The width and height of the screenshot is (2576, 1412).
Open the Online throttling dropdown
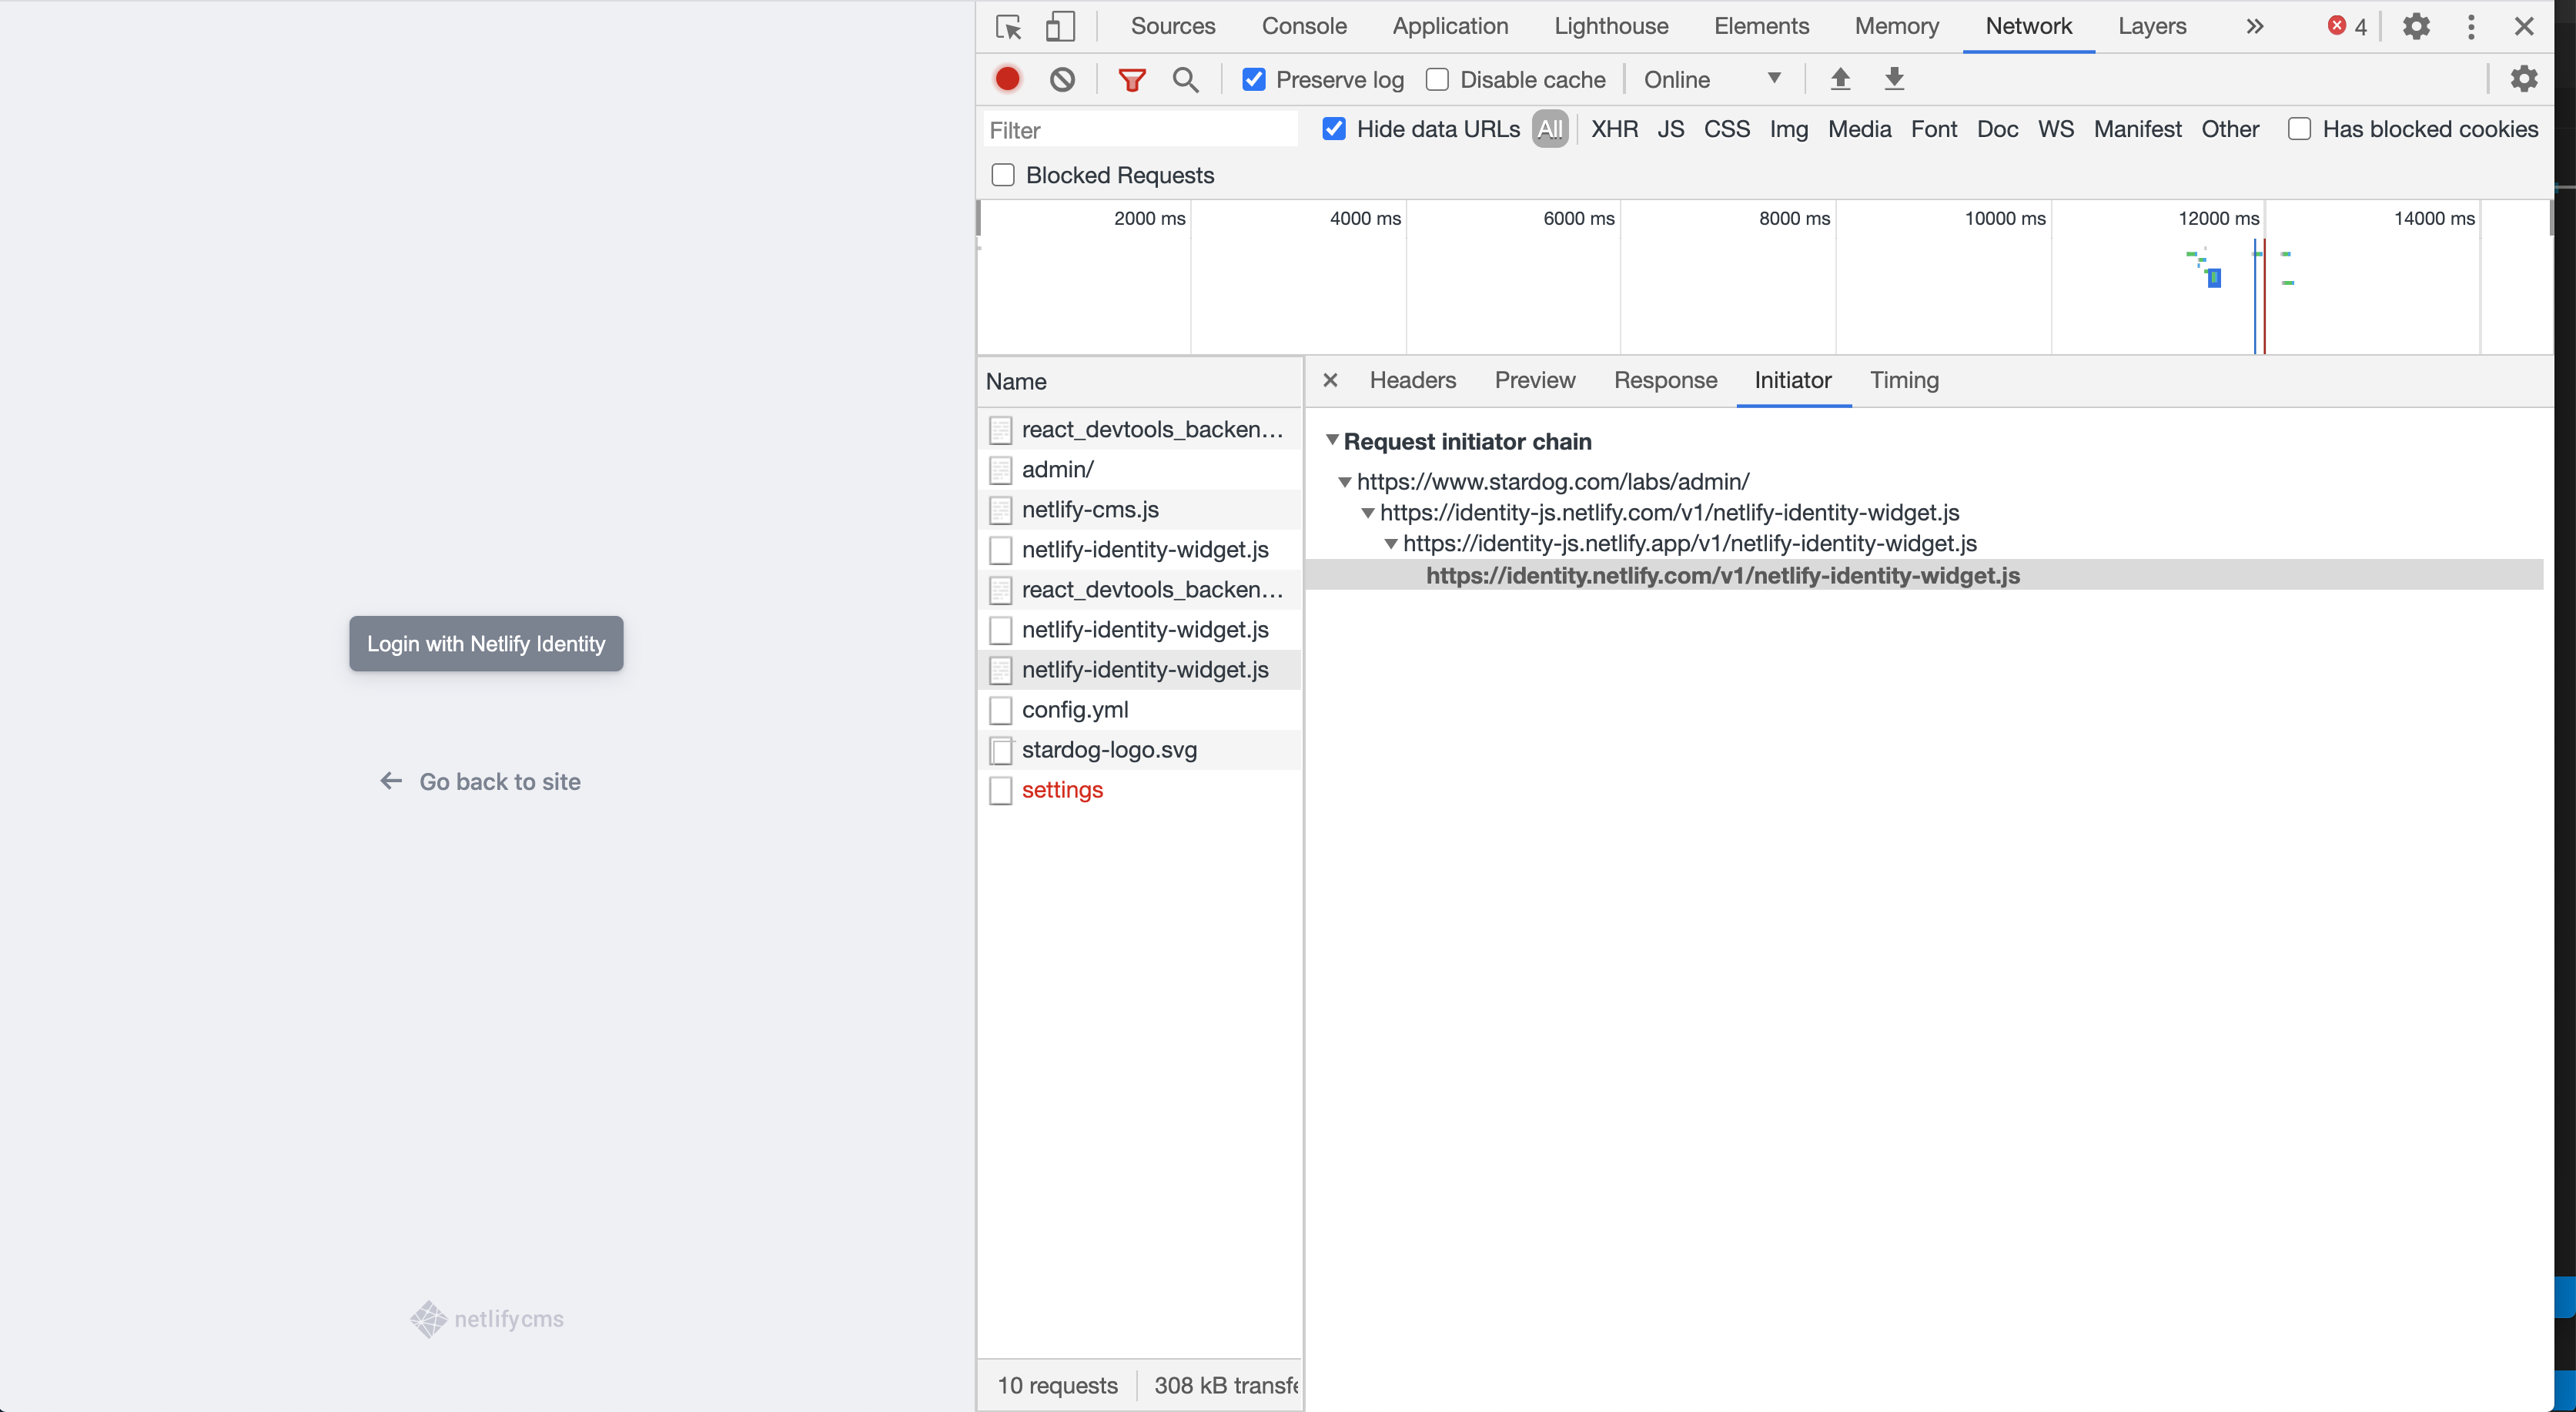pyautogui.click(x=1712, y=79)
